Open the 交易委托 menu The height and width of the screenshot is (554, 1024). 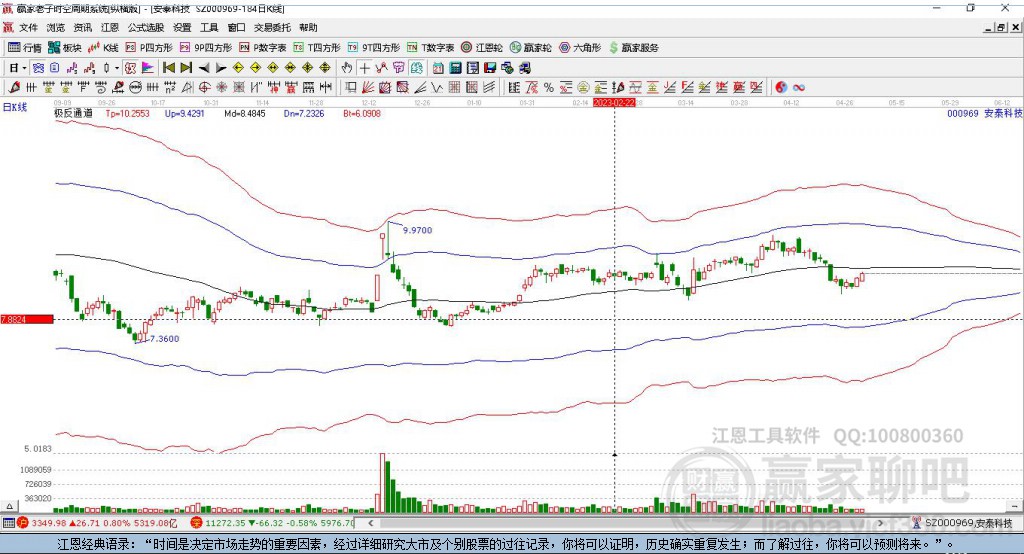[x=272, y=27]
